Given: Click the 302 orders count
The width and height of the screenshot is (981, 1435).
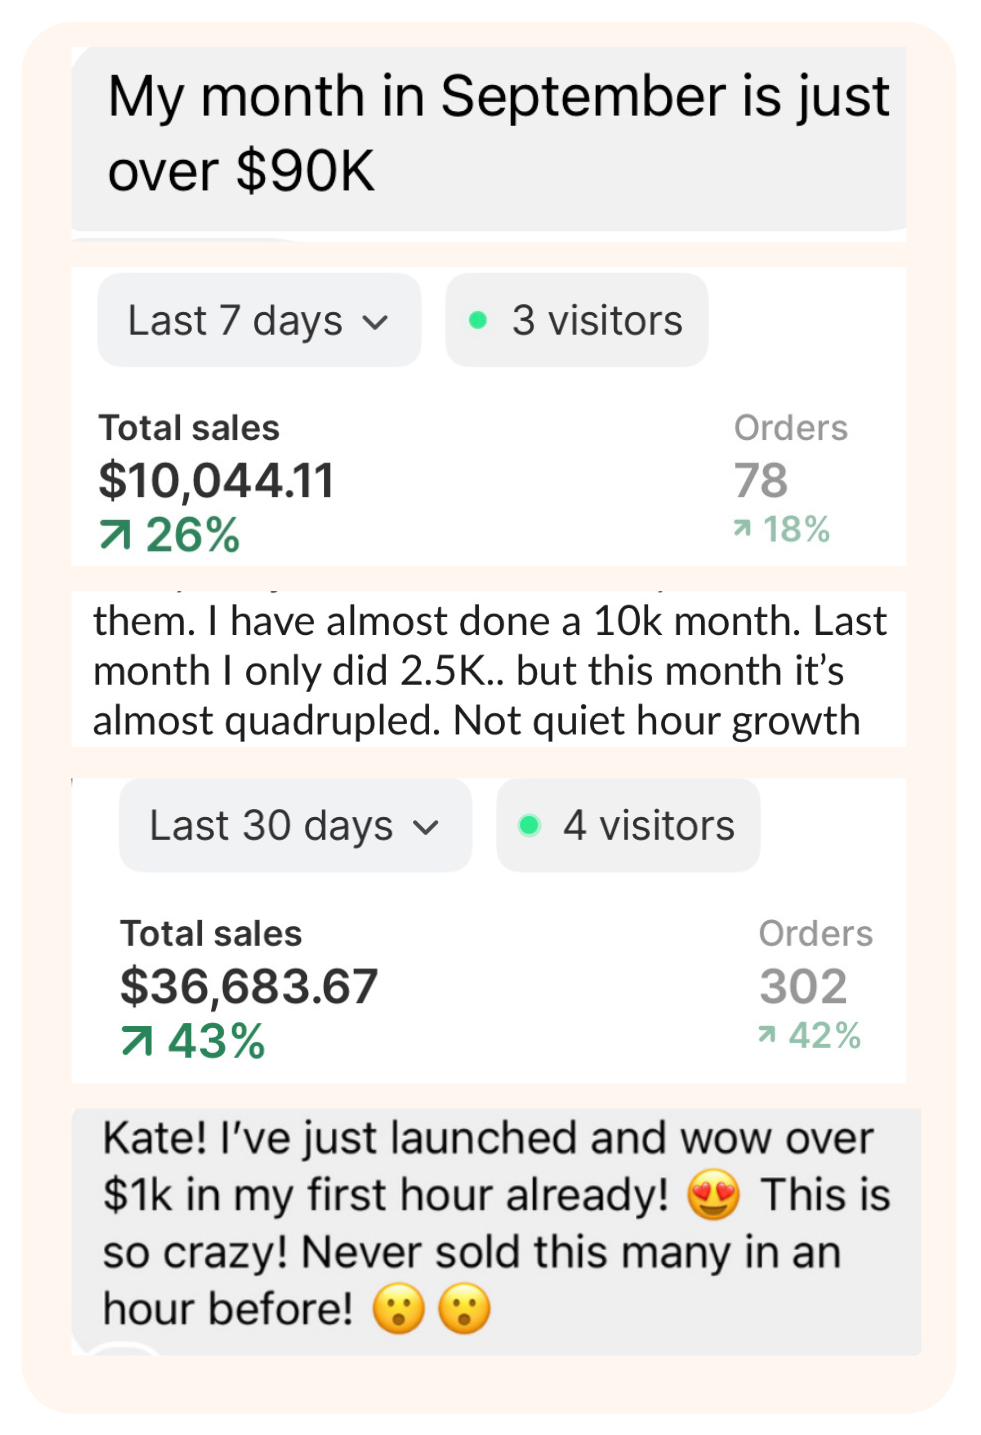Looking at the screenshot, I should pos(803,987).
